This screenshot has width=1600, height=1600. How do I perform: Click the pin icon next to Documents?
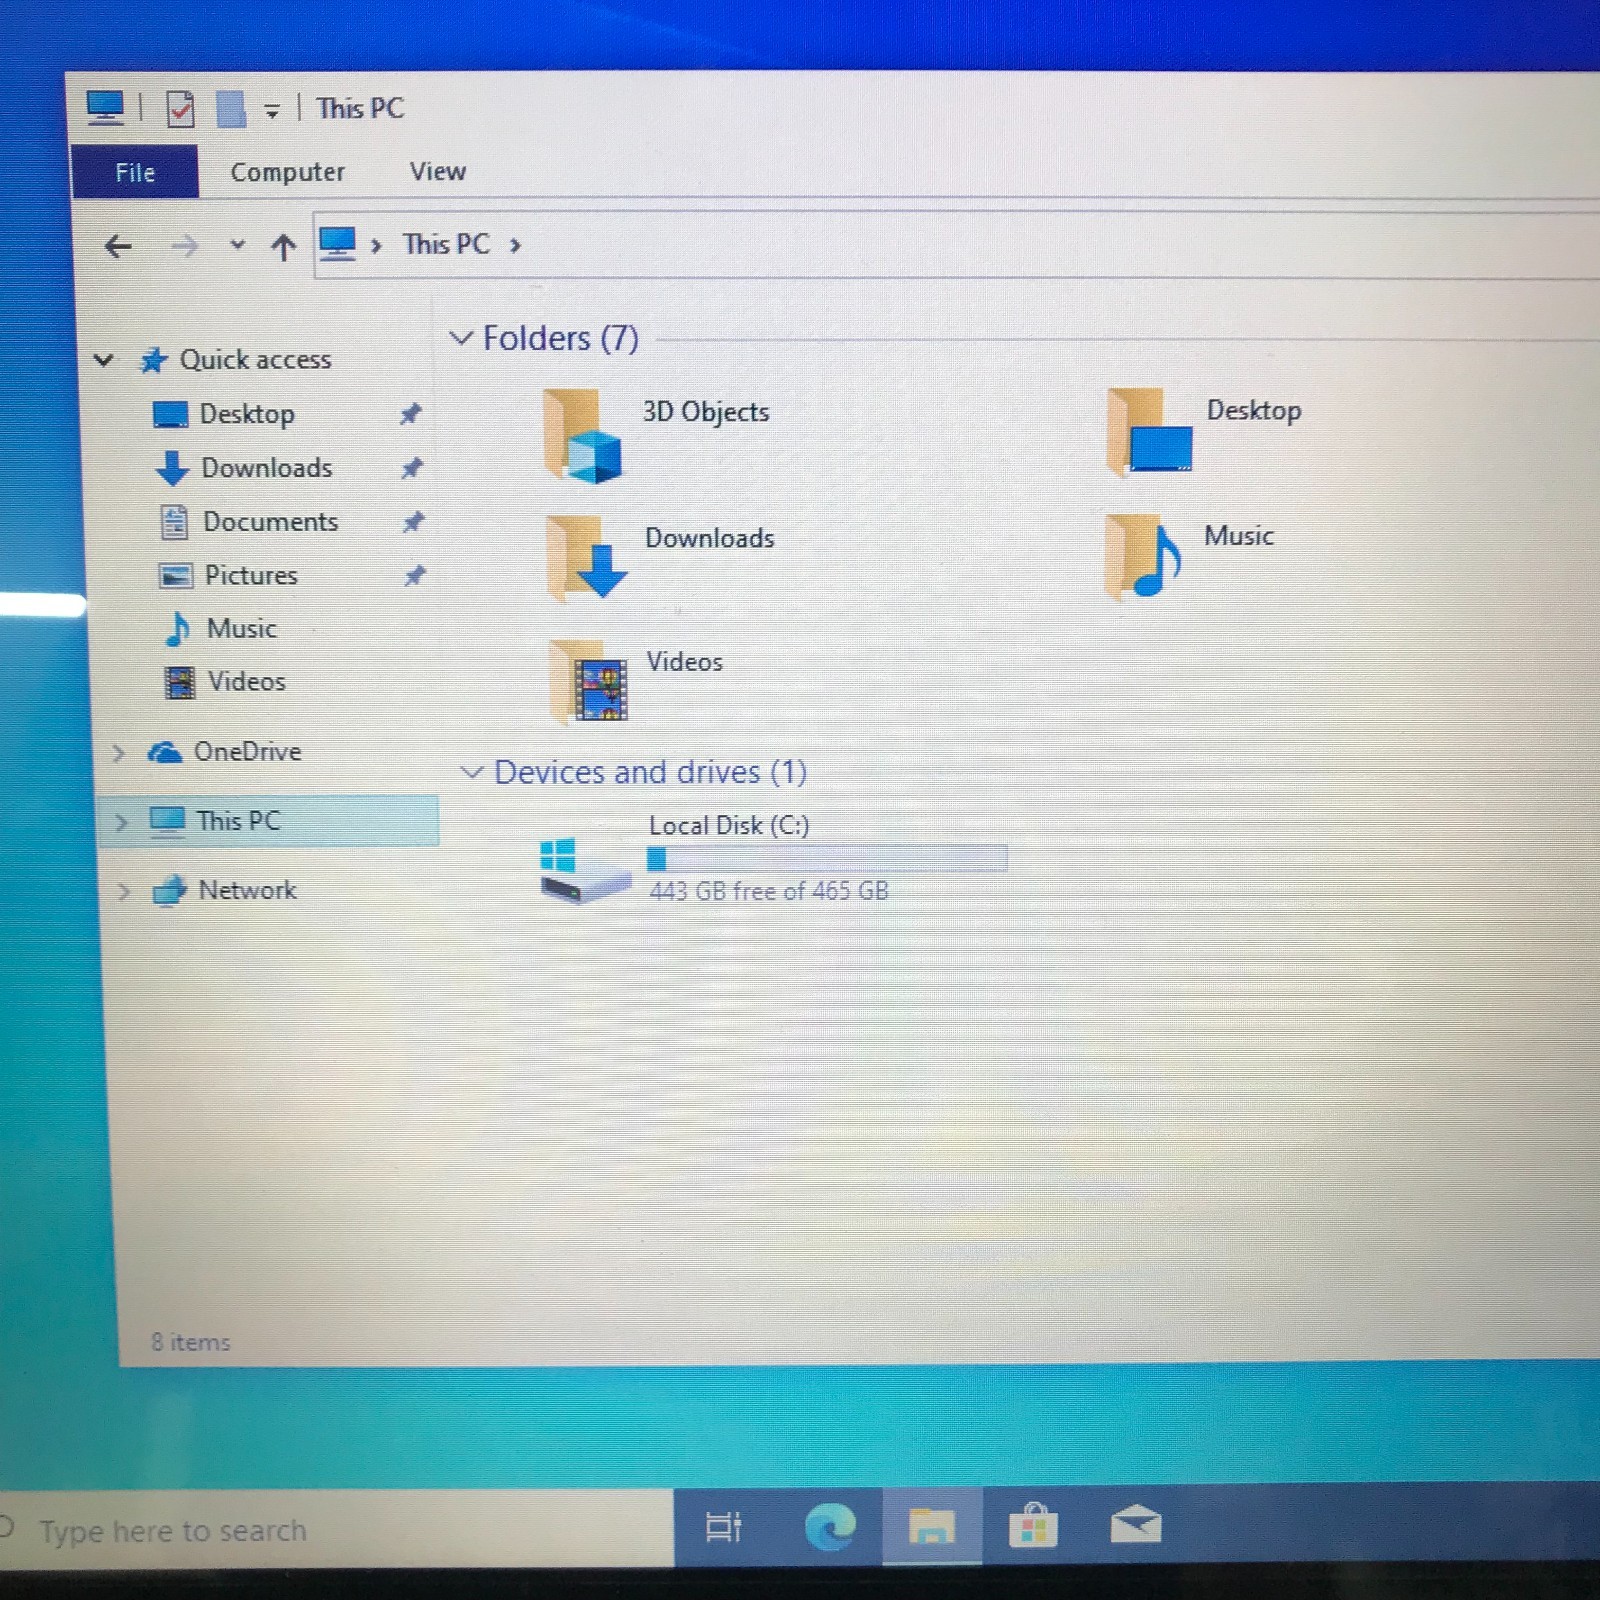coord(413,521)
